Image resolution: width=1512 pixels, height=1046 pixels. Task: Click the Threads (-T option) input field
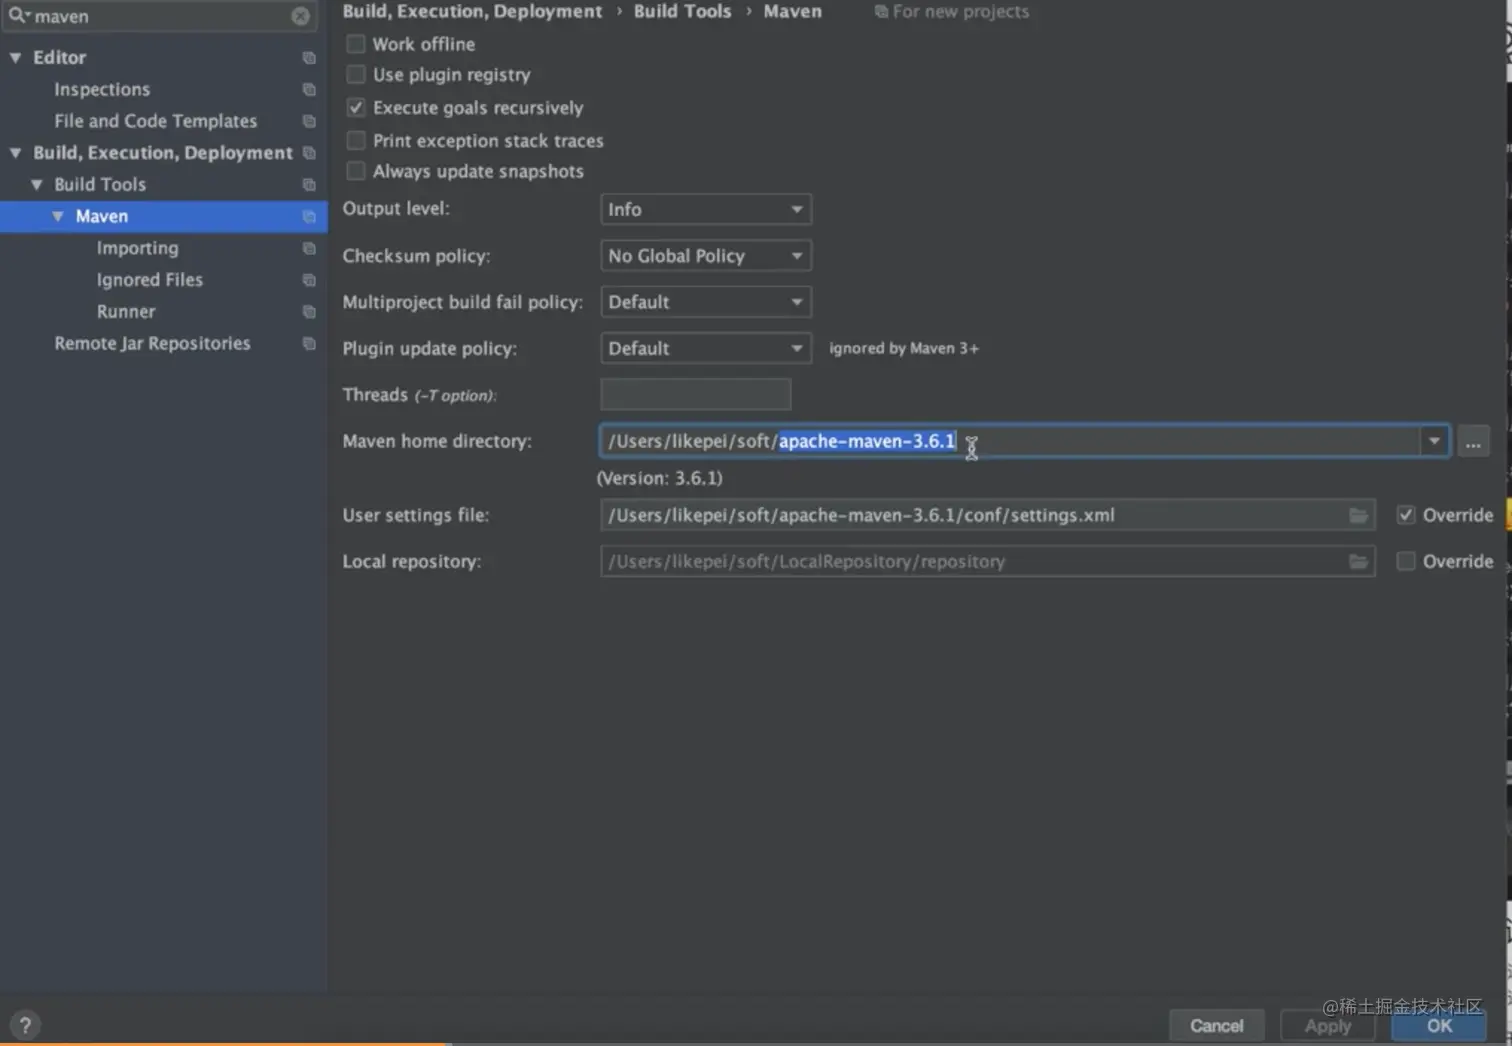pyautogui.click(x=695, y=395)
